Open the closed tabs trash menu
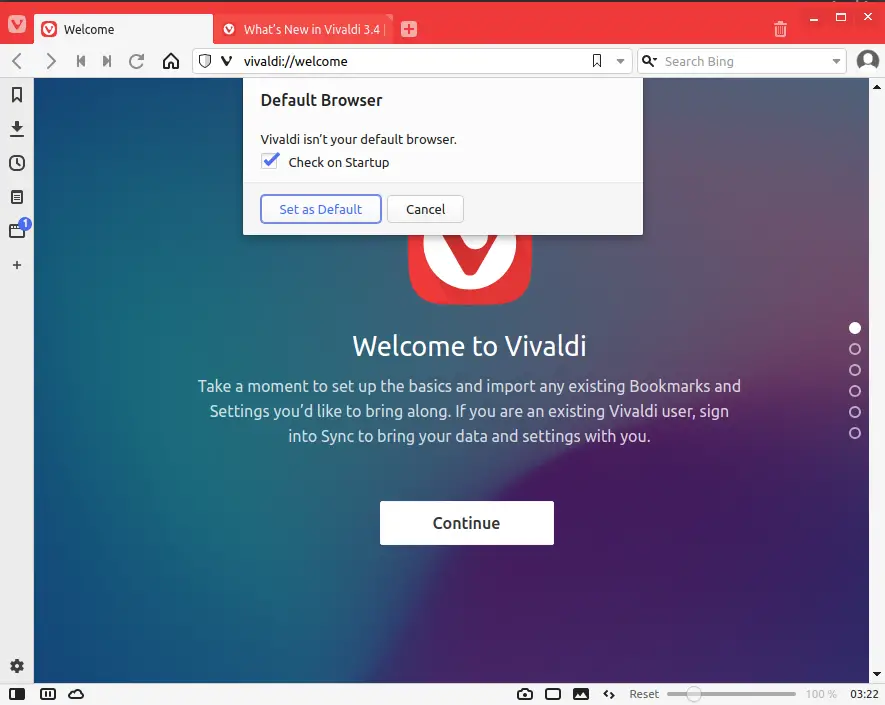Viewport: 885px width, 705px height. [780, 29]
